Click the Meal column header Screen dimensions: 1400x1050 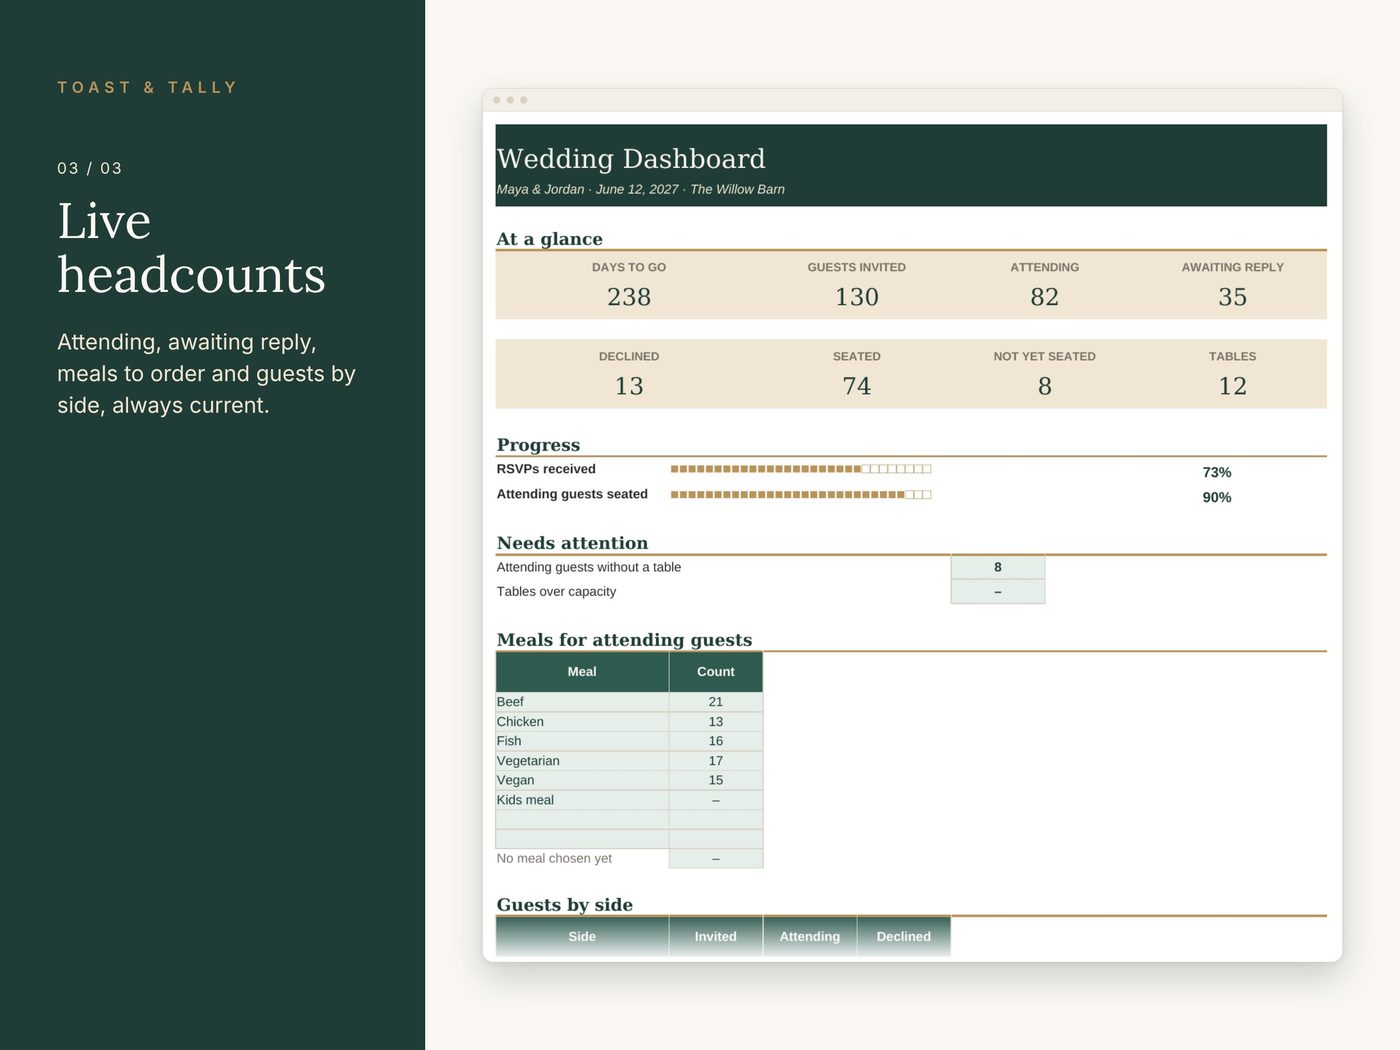click(582, 672)
